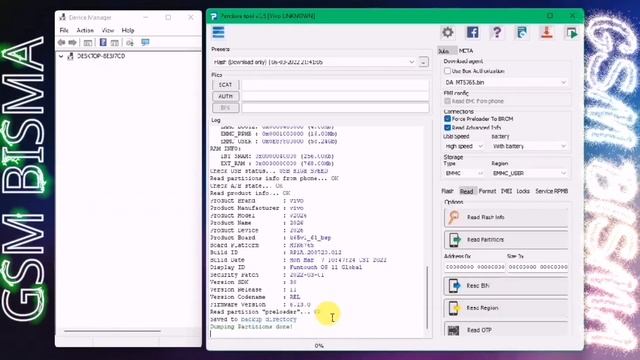Screen dimensions: 640x360
Task: Click the SCAT file button
Action: (x=225, y=84)
